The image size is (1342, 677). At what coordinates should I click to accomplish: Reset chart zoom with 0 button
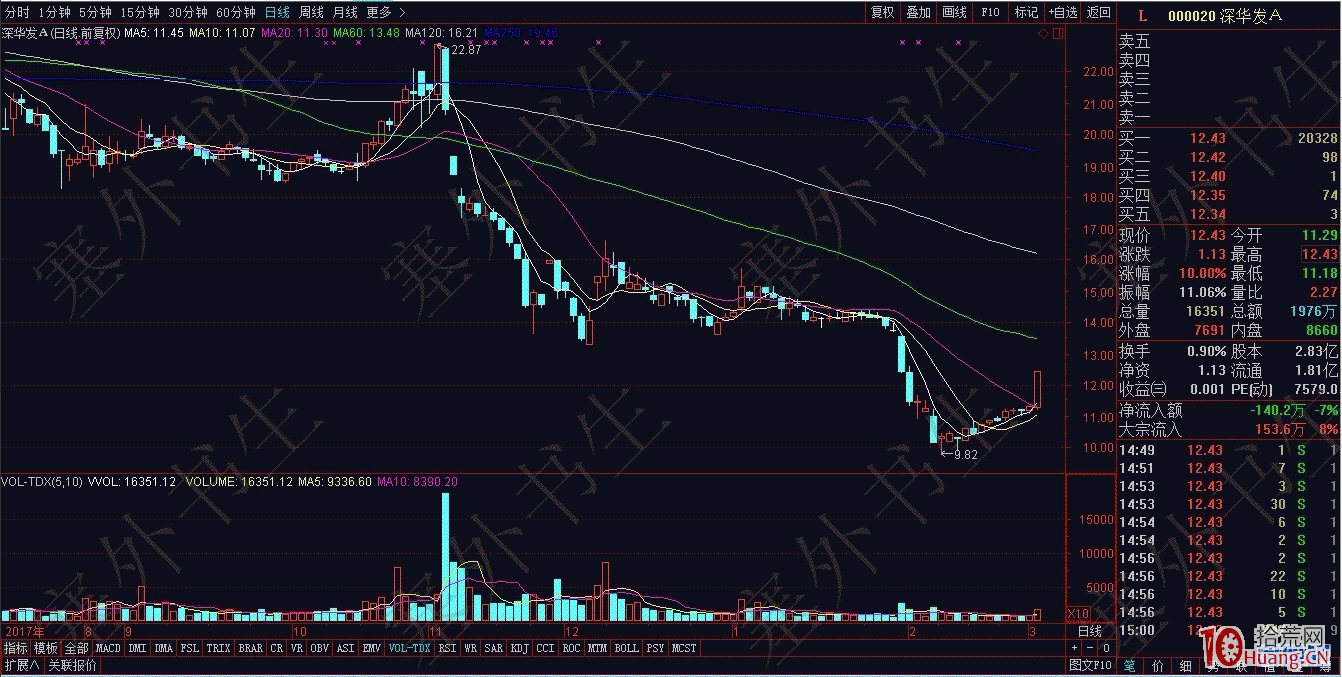pos(1106,648)
